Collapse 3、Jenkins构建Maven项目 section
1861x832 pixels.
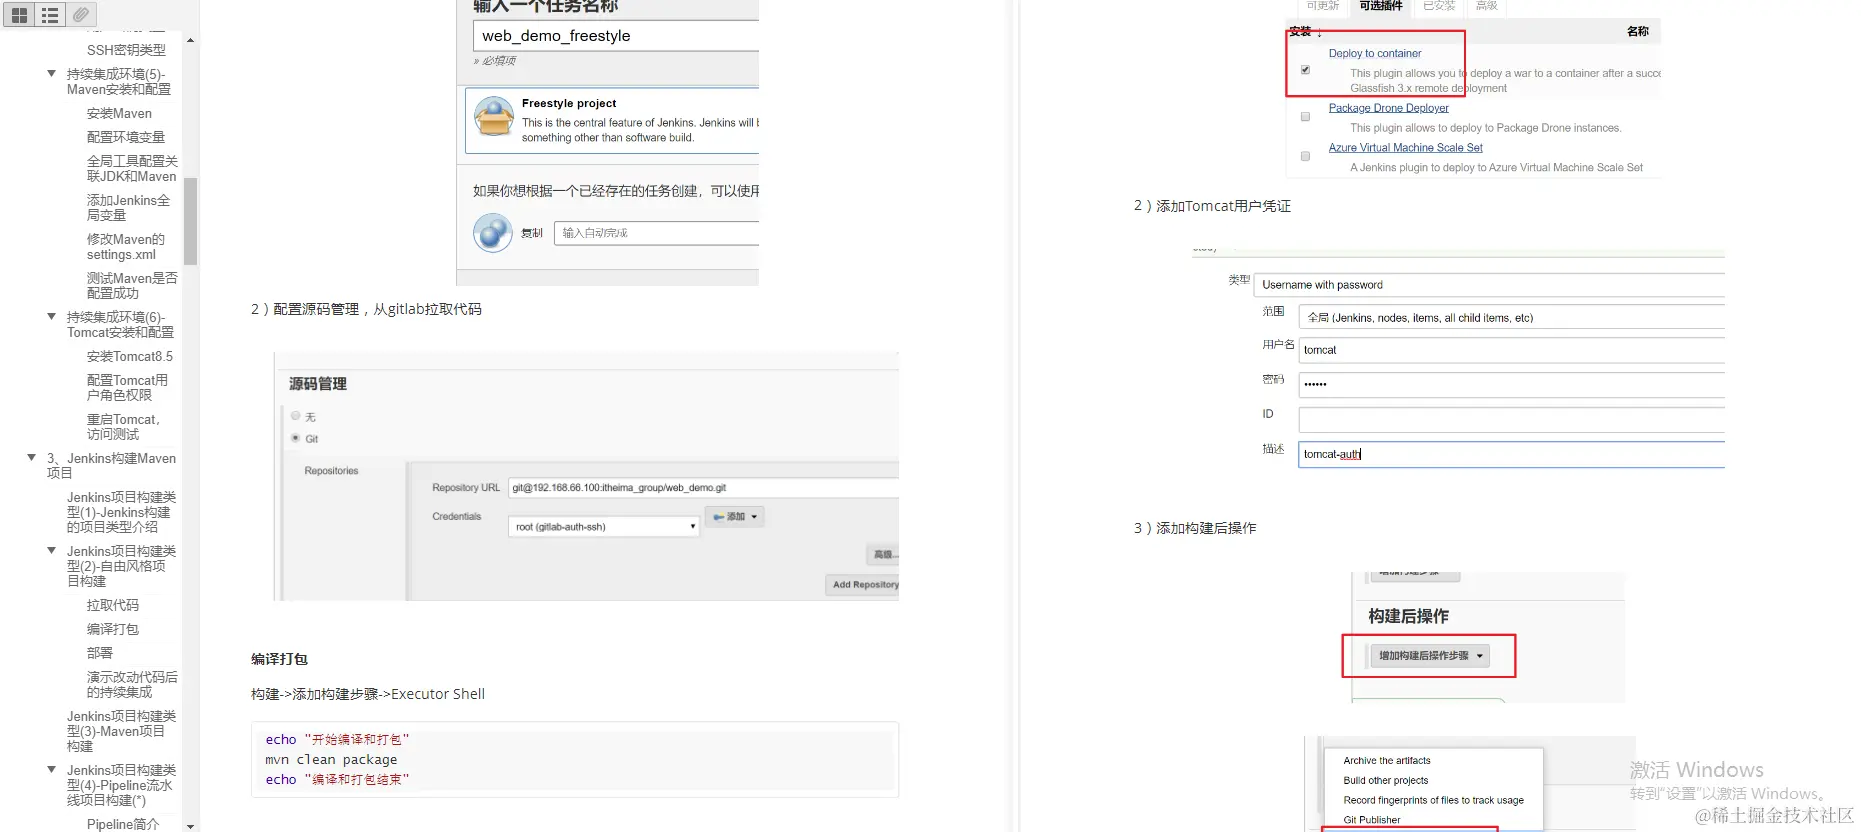pos(31,458)
